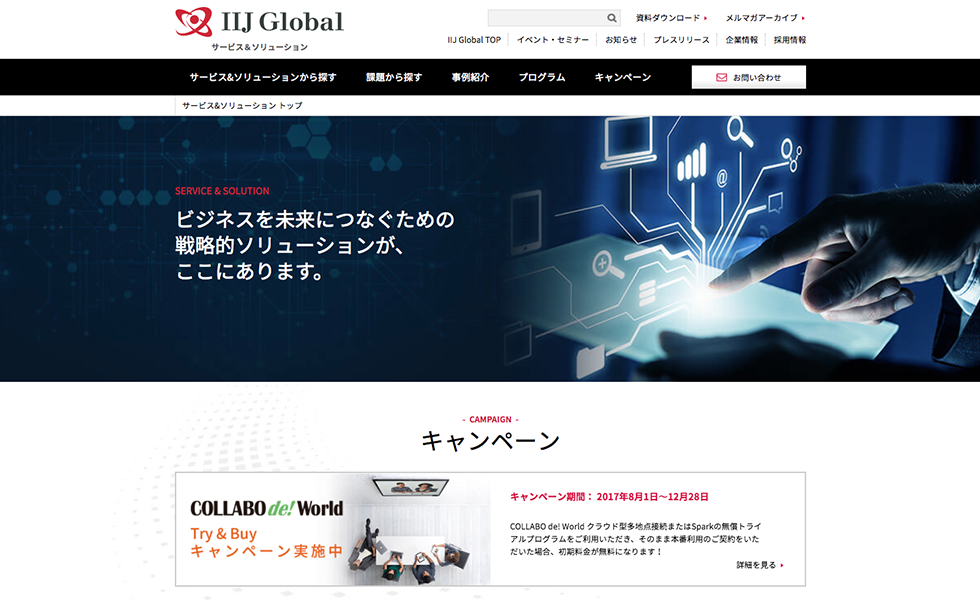Viewport: 980px width, 600px height.
Task: Open サービス&ソリューションから探す menu
Action: [263, 77]
